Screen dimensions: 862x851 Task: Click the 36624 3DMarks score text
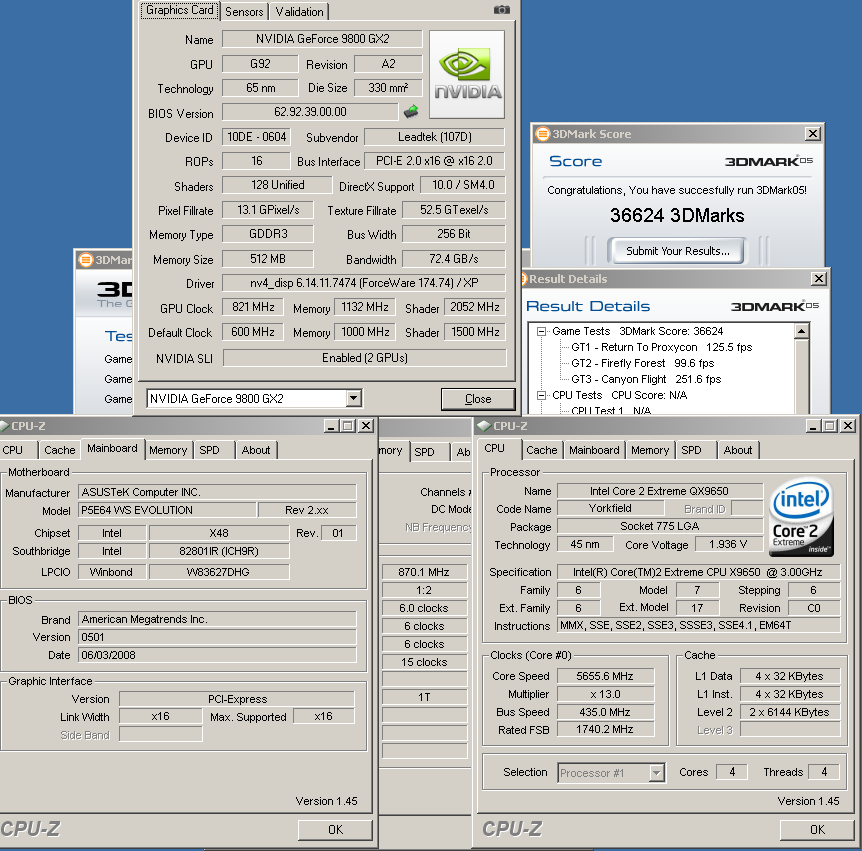(x=677, y=215)
